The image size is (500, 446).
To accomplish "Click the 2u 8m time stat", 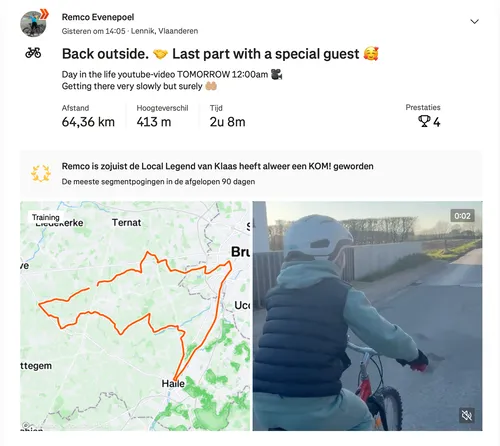I will point(227,122).
